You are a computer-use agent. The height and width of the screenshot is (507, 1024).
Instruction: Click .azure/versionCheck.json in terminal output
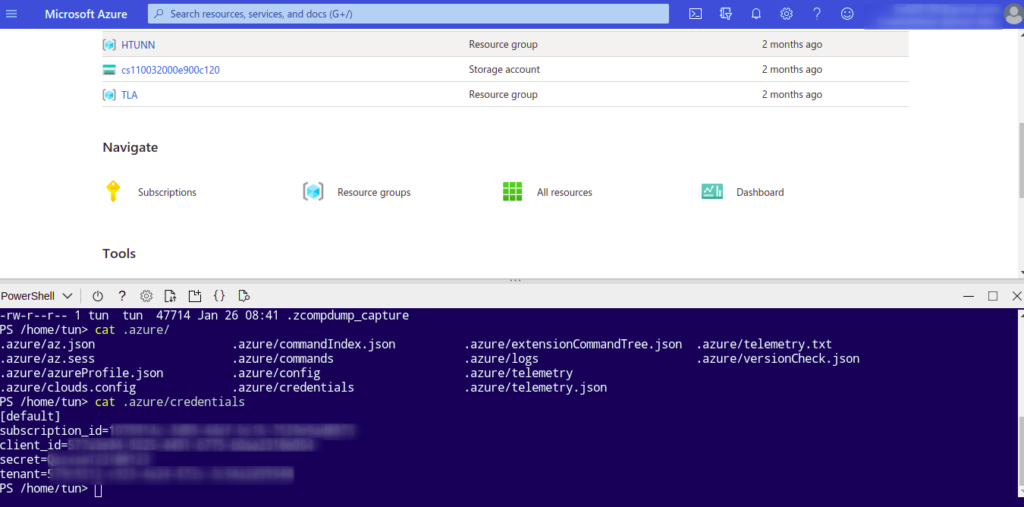(x=778, y=359)
